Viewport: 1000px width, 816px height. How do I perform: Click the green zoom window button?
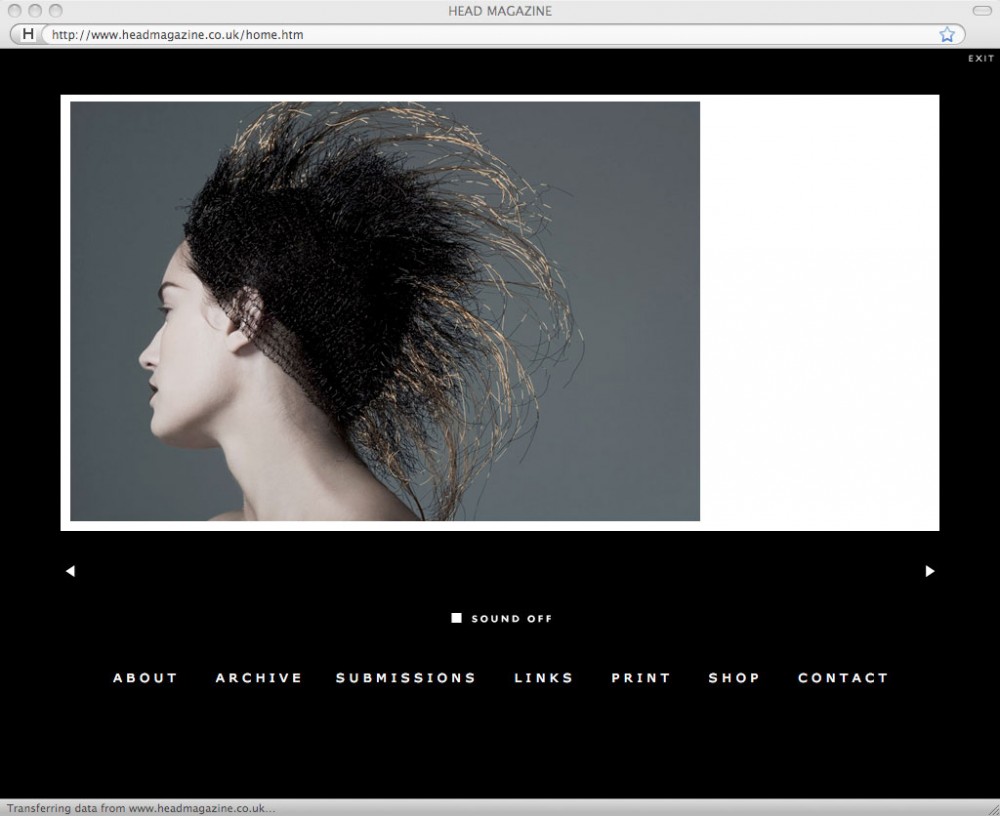click(55, 10)
